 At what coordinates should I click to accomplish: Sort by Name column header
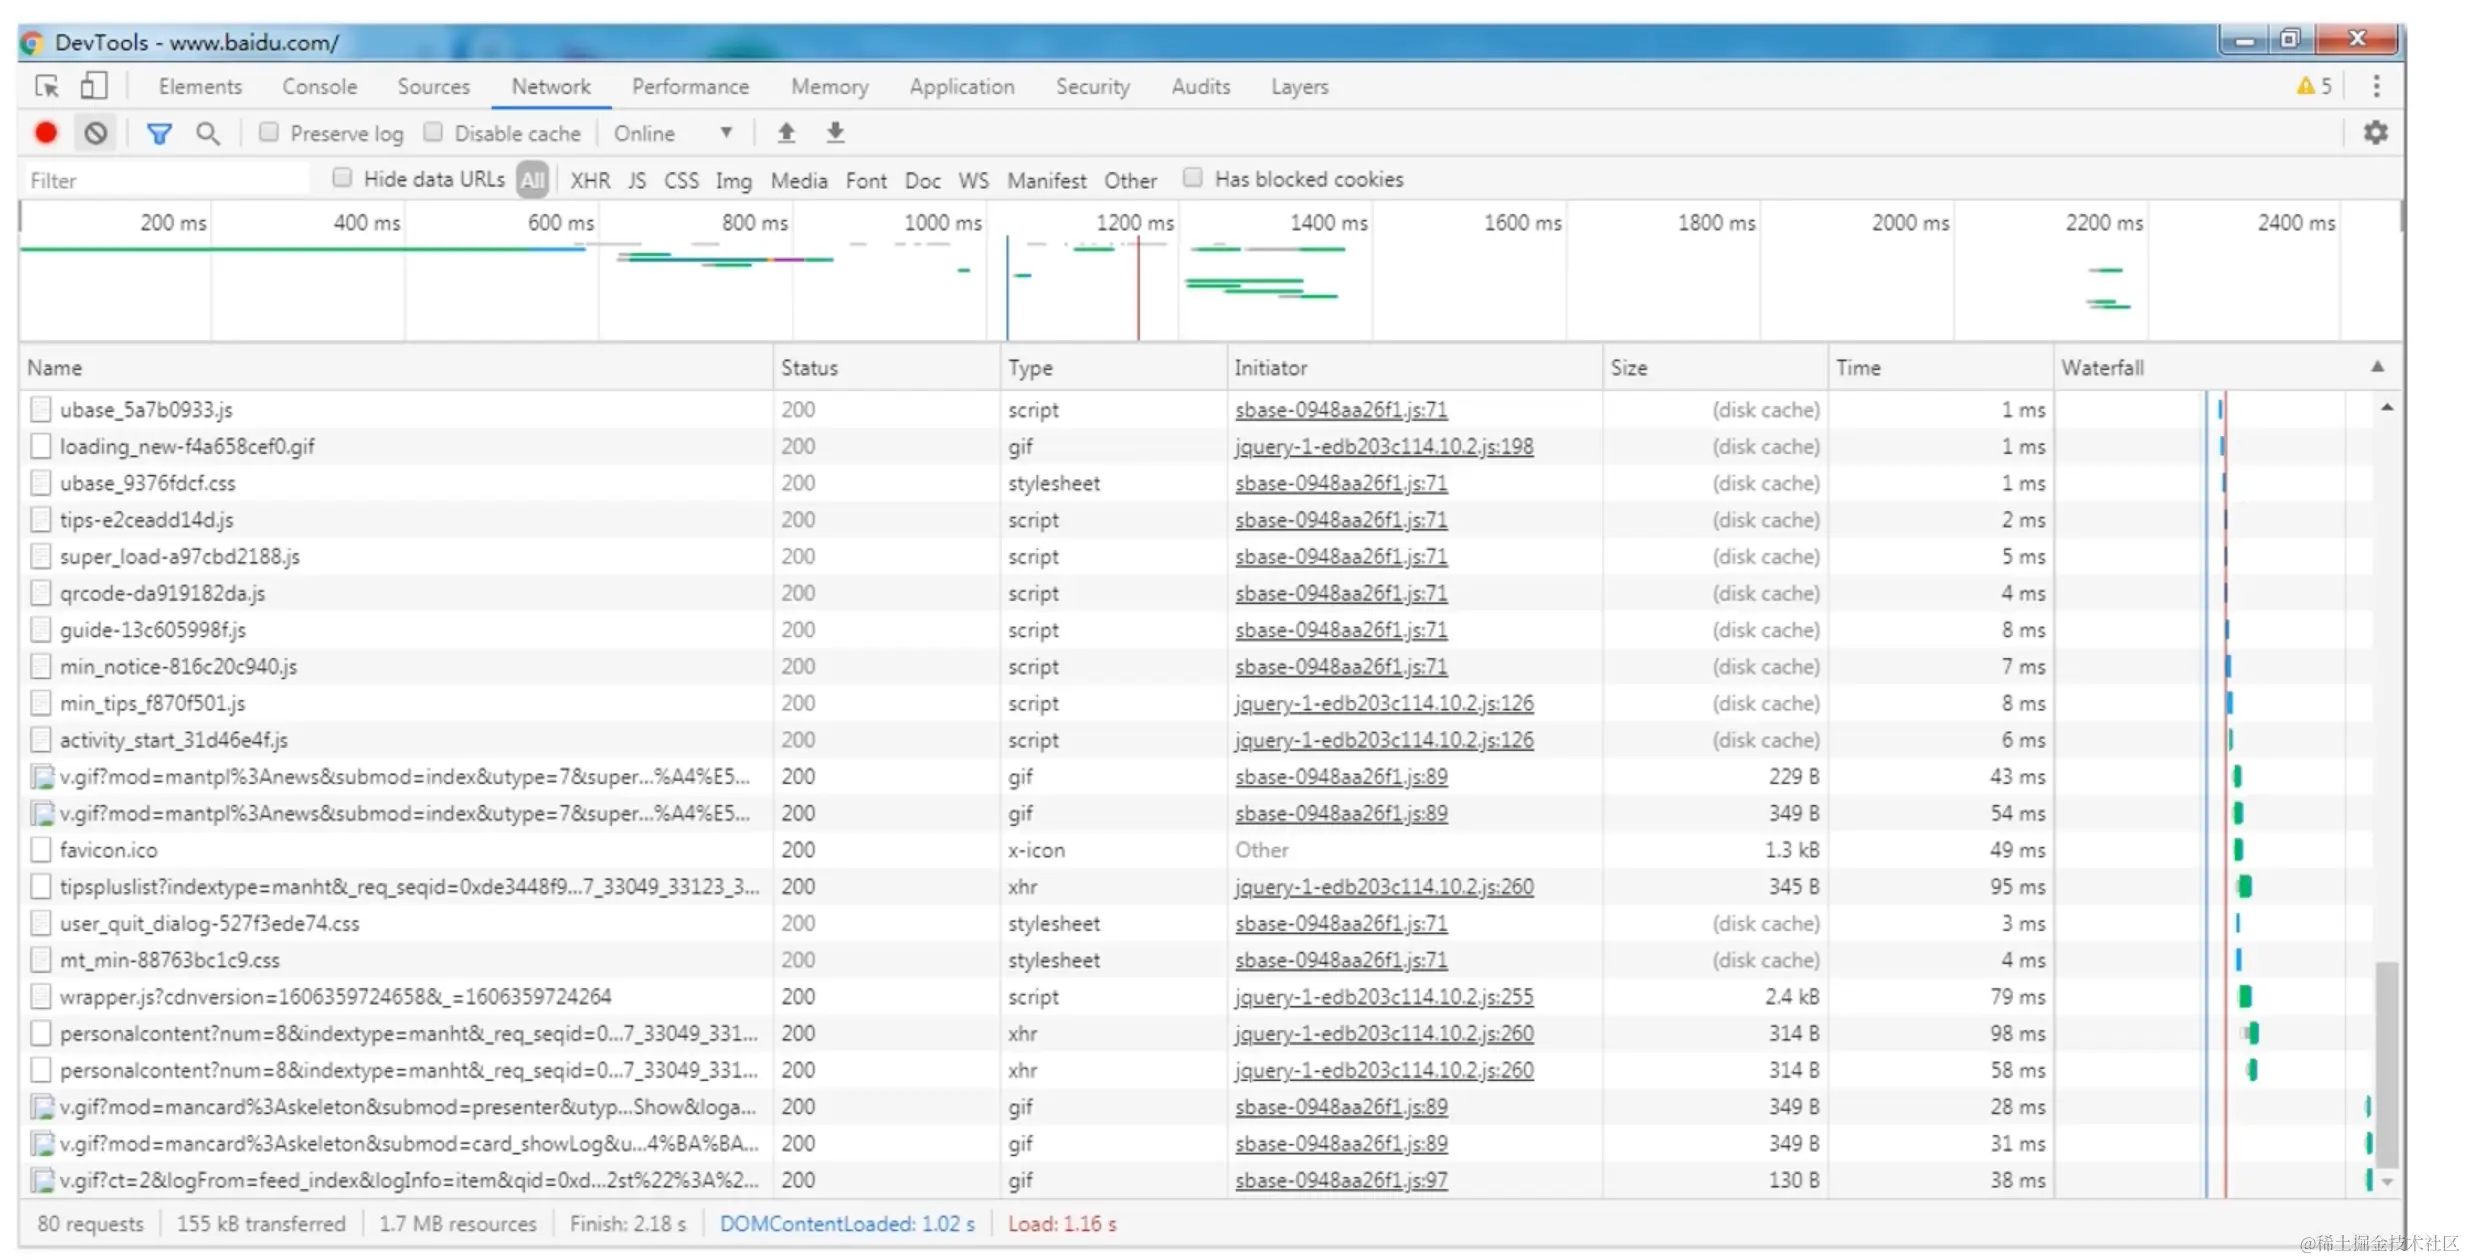pyautogui.click(x=396, y=367)
